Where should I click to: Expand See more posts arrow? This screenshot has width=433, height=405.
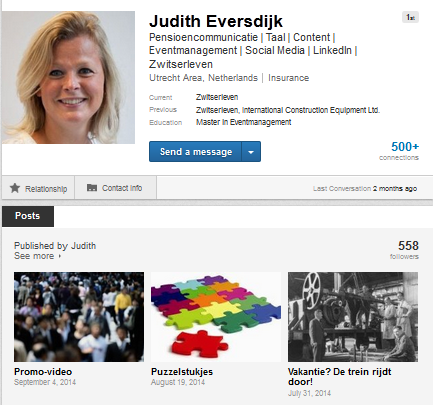60,256
